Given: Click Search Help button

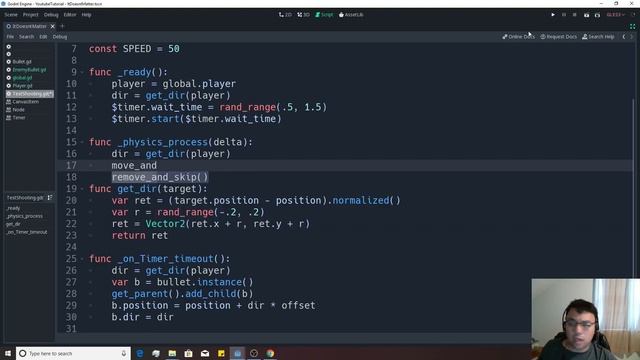Looking at the screenshot, I should point(598,37).
